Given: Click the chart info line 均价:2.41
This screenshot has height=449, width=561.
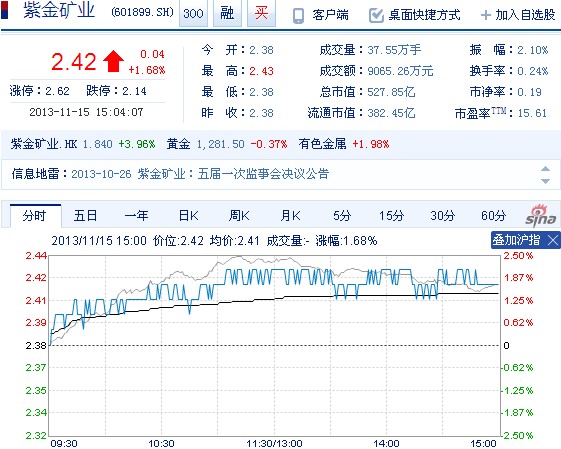Looking at the screenshot, I should tap(235, 240).
